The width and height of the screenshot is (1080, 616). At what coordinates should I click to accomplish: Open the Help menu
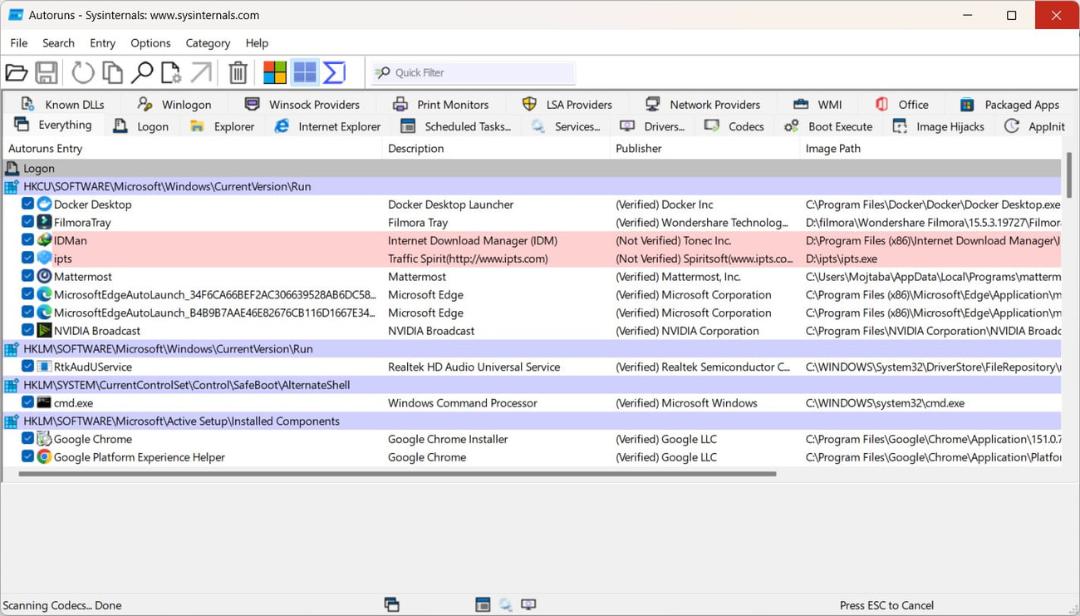tap(256, 43)
